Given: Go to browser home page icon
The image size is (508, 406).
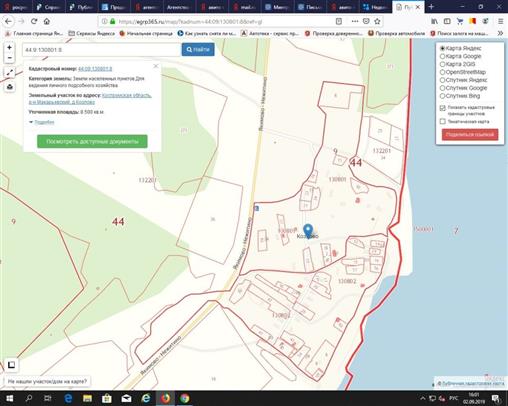Looking at the screenshot, I should (x=47, y=21).
